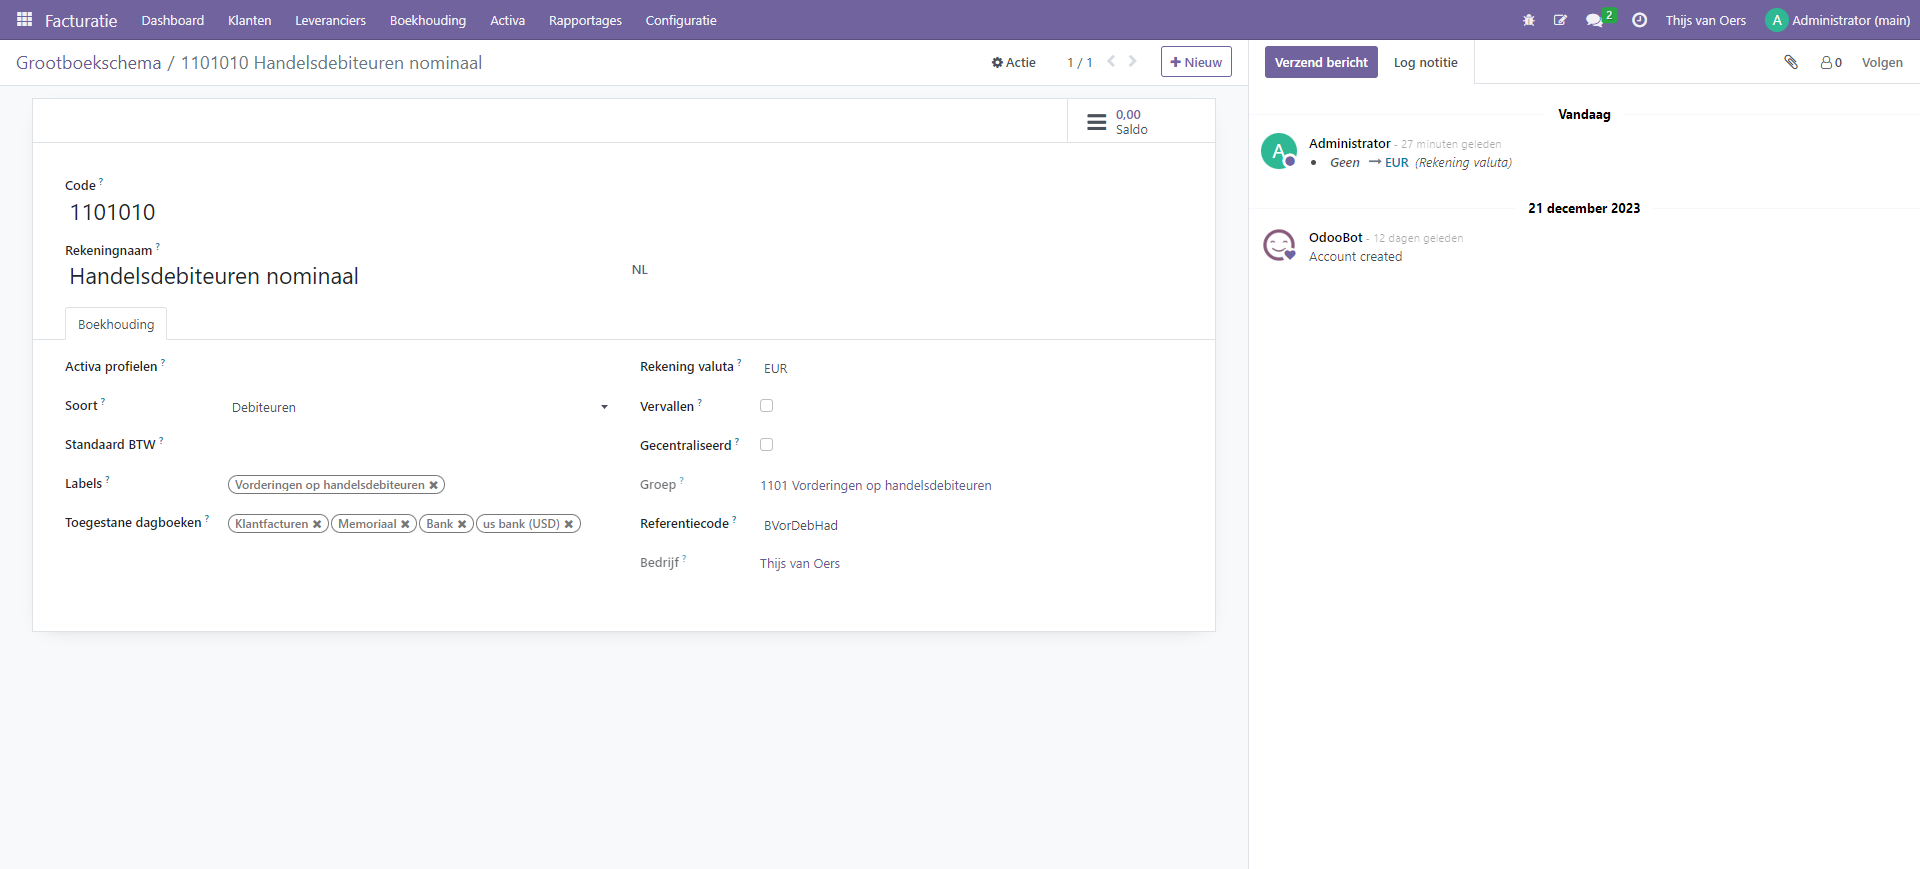Open the Actie gear dropdown
The width and height of the screenshot is (1920, 869).
pos(1013,62)
